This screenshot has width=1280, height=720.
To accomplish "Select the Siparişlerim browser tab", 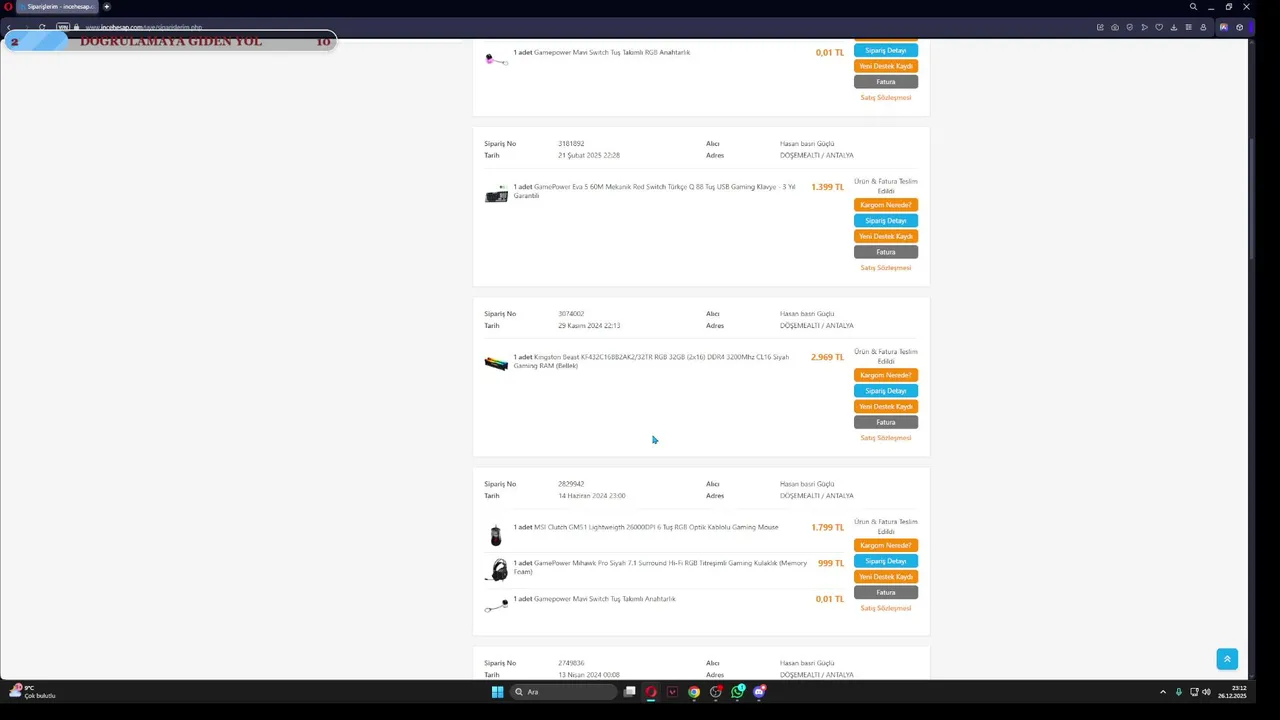I will [56, 7].
